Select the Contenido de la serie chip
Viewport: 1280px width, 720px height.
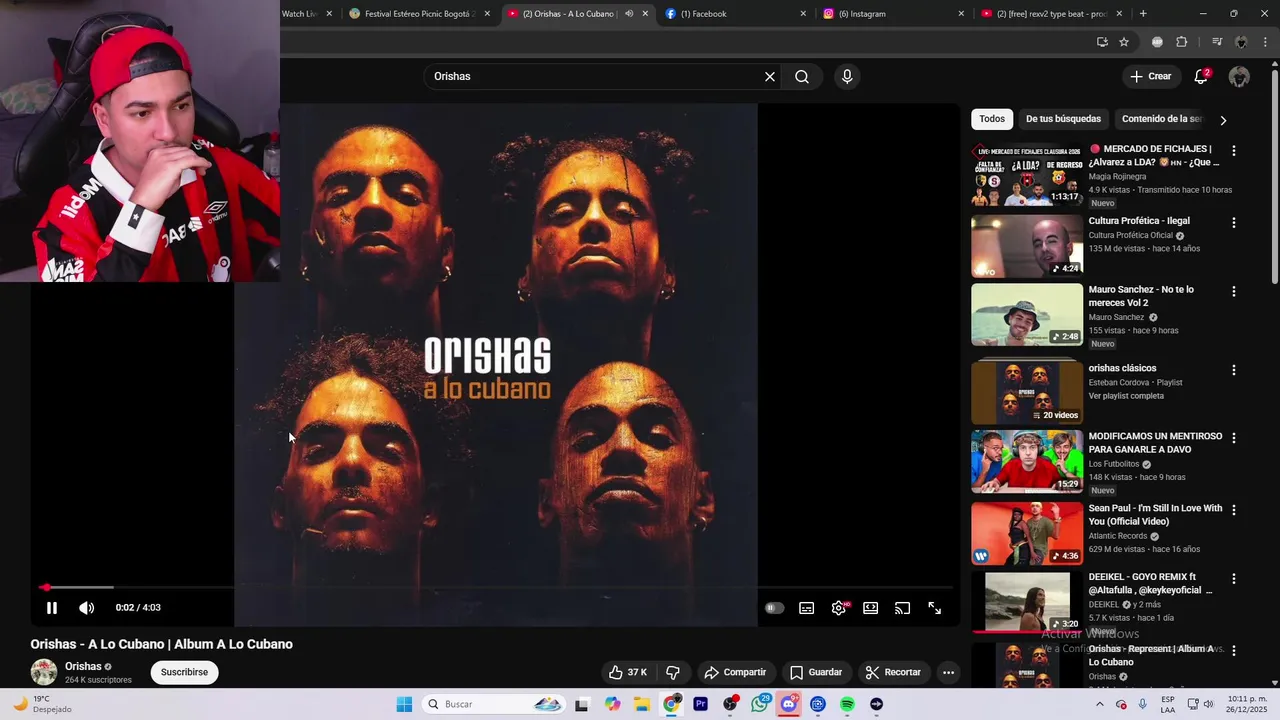tap(1161, 119)
